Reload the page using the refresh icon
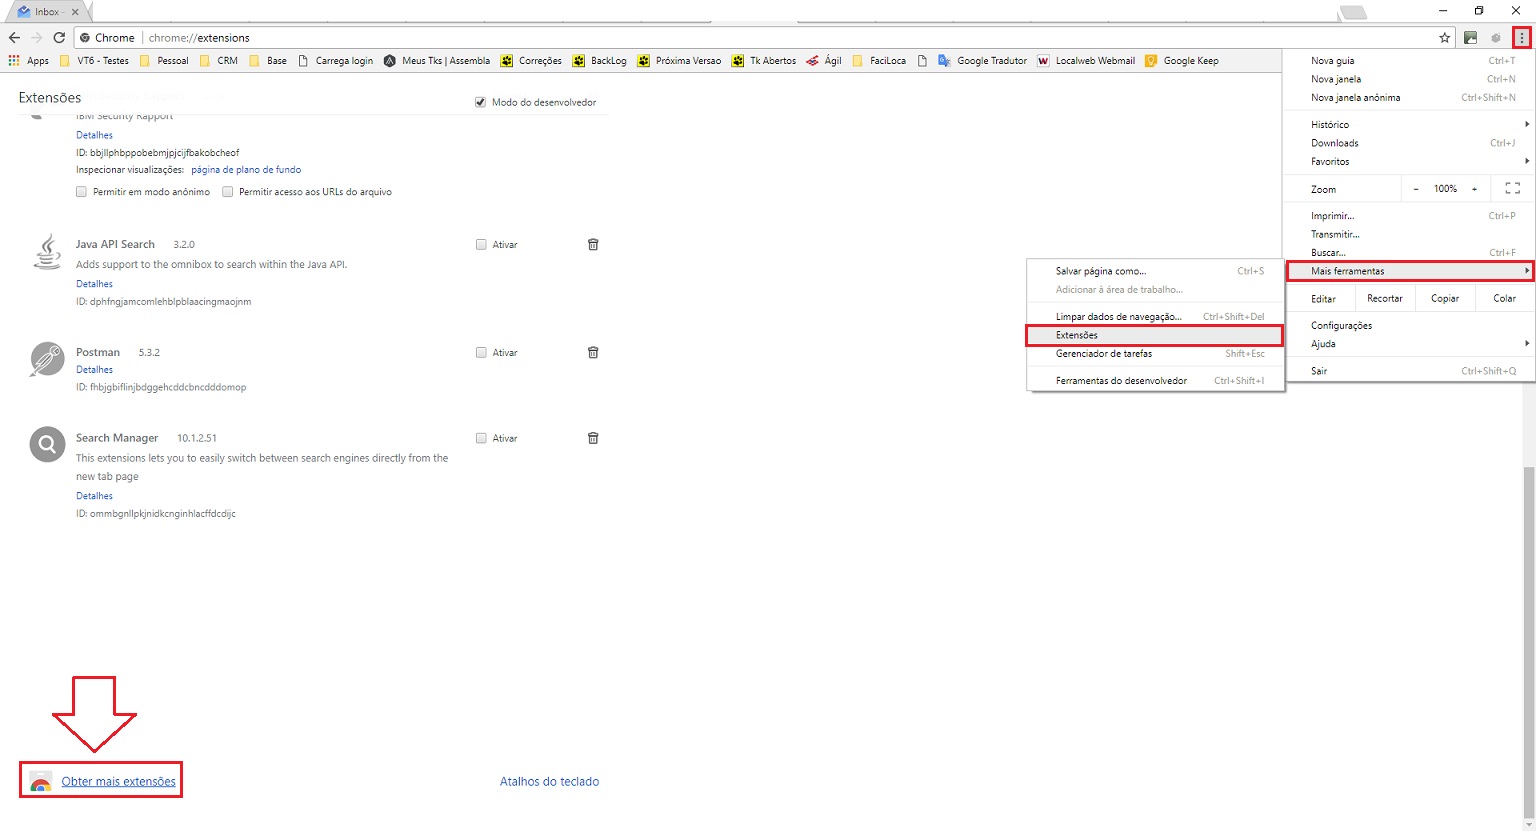Screen dimensions: 1536x832 pos(59,38)
